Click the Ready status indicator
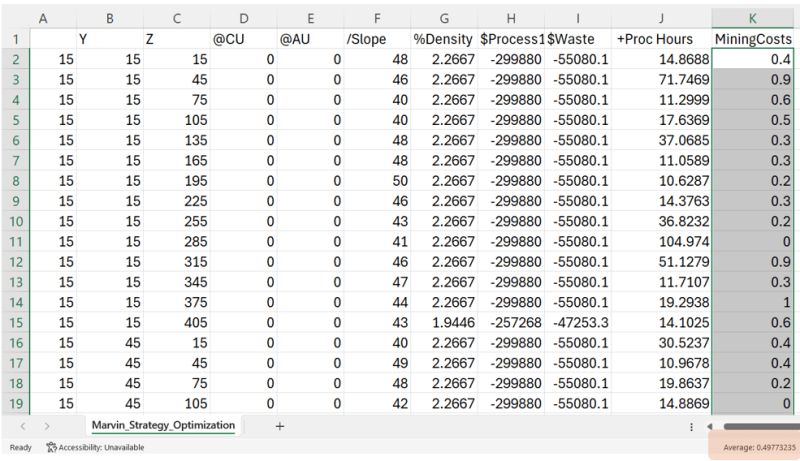The image size is (800, 461). 20,448
